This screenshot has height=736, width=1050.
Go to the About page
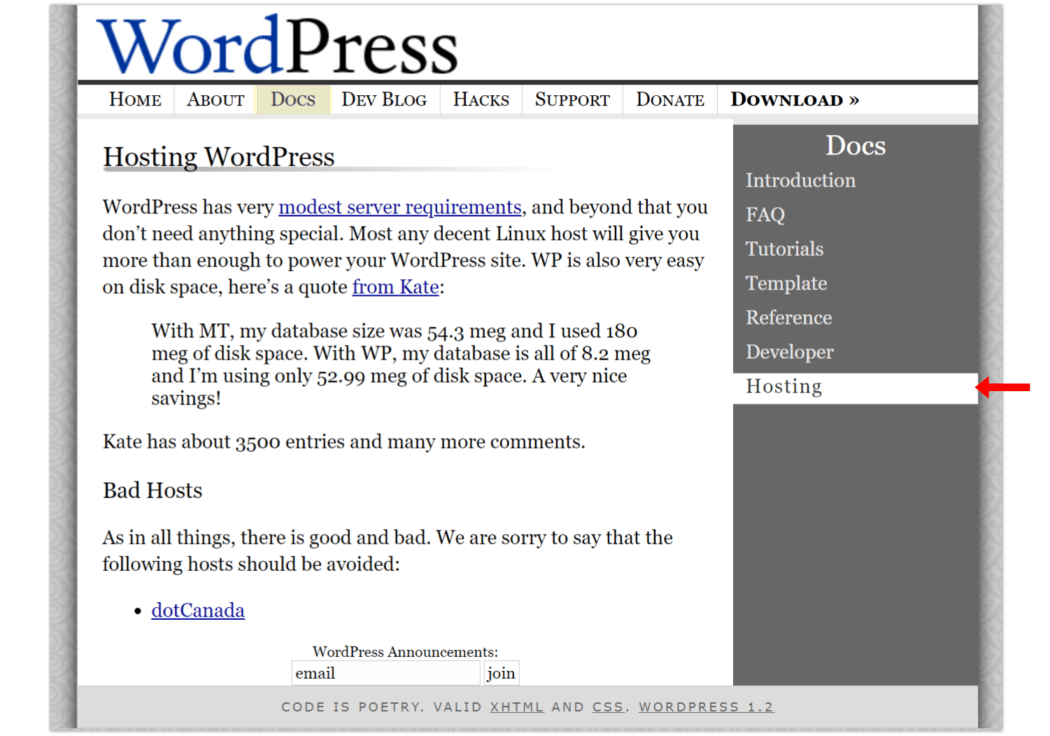[215, 99]
